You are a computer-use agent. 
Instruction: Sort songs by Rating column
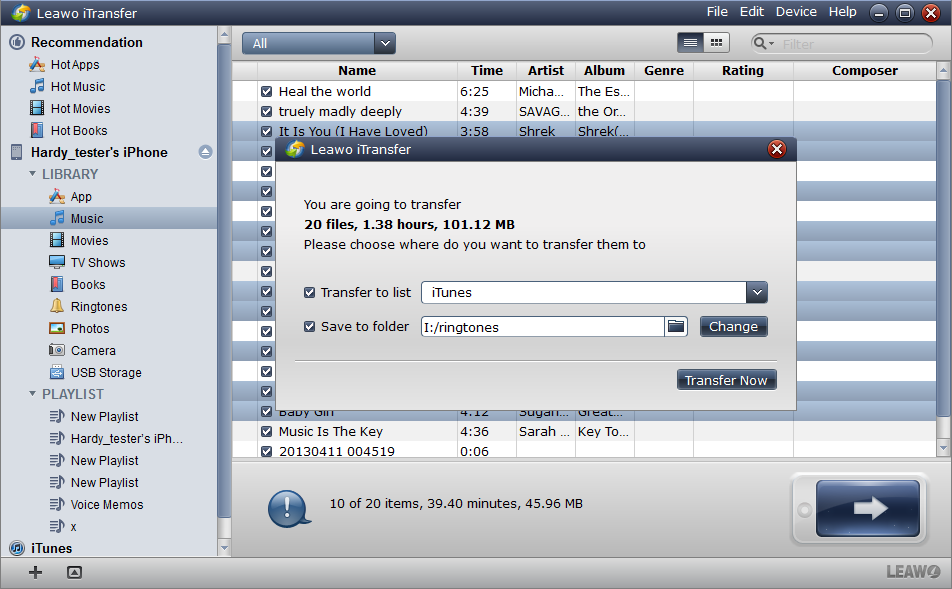pyautogui.click(x=743, y=70)
